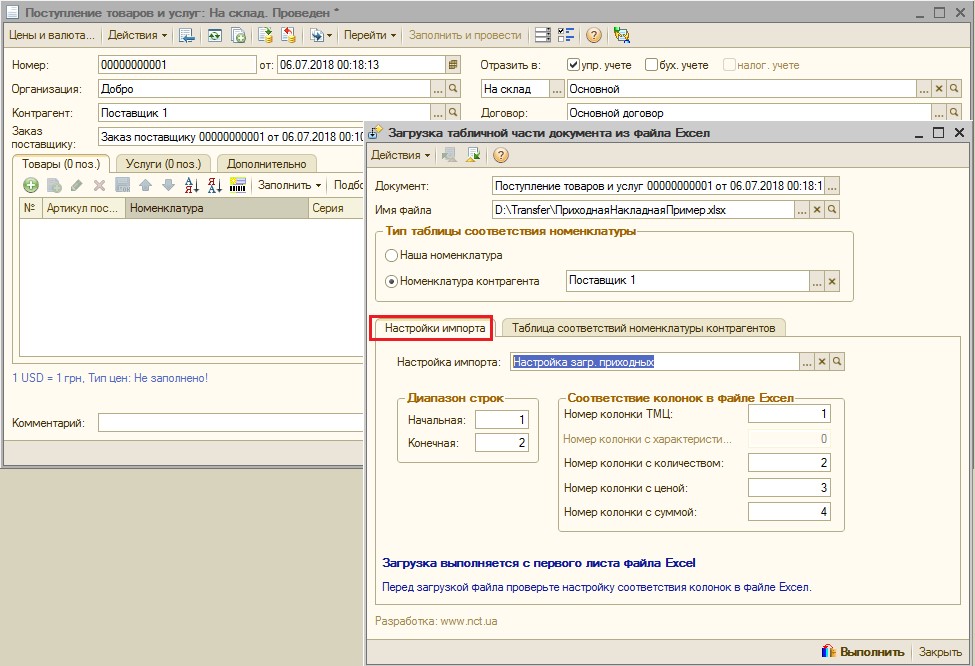Switch to the Услуги (0 поз.) tab
975x666 pixels.
[164, 164]
